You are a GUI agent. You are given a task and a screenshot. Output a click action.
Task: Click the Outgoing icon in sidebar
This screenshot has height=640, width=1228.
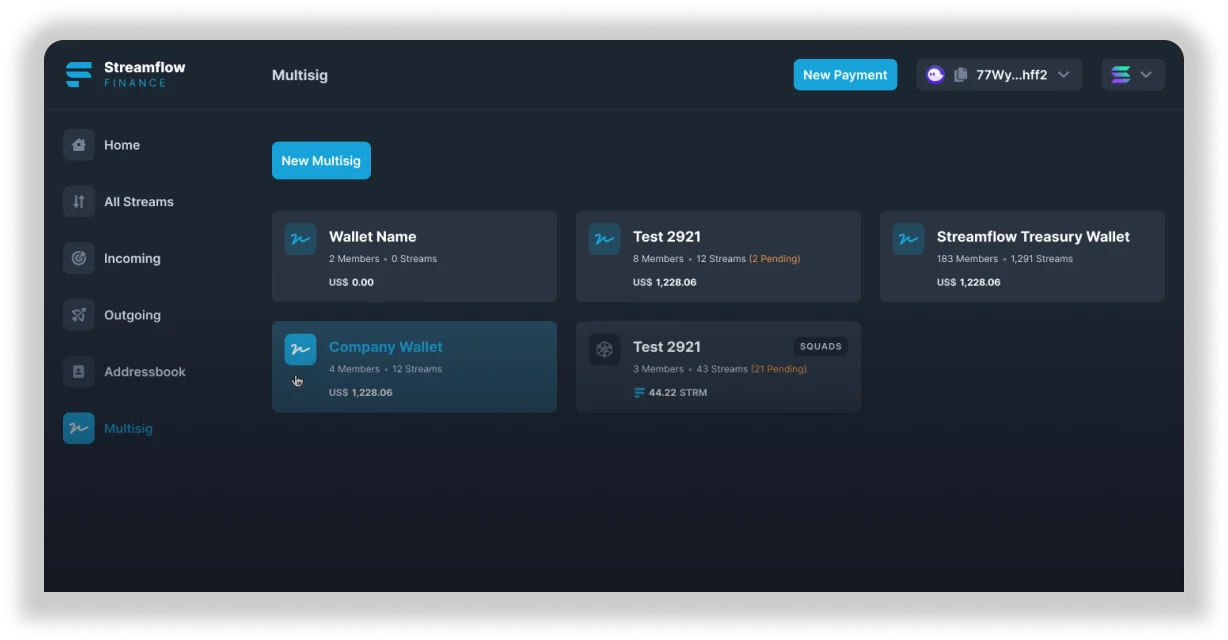pos(79,315)
